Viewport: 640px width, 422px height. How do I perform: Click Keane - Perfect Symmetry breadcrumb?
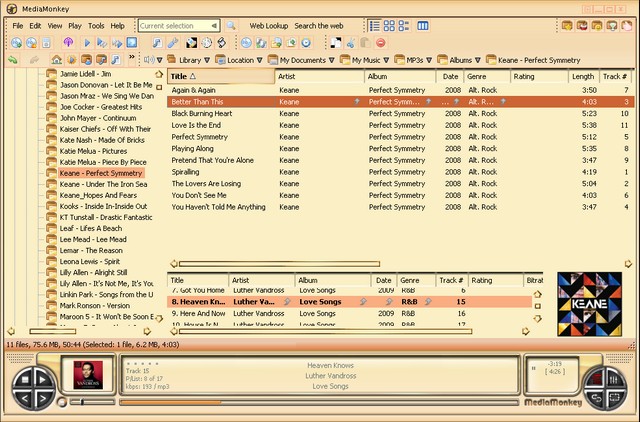(533, 60)
